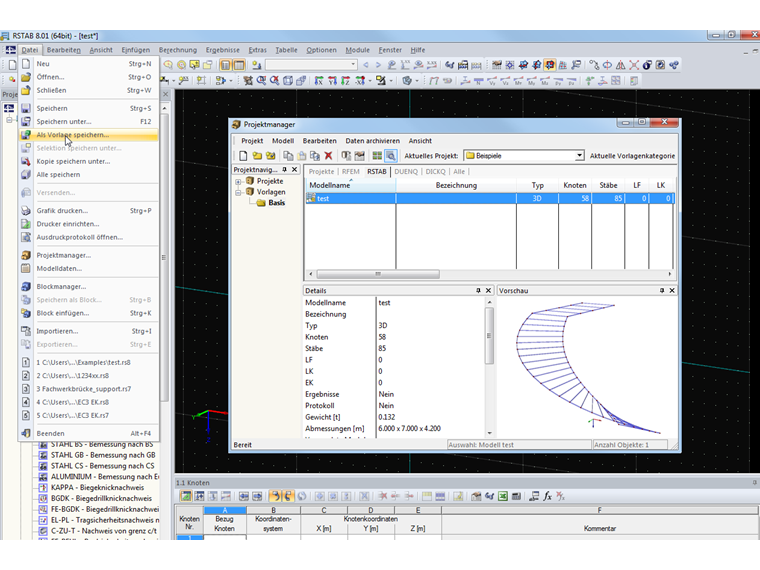Click the Knoten column header in model list
Image resolution: width=760 pixels, height=570 pixels.
(575, 185)
